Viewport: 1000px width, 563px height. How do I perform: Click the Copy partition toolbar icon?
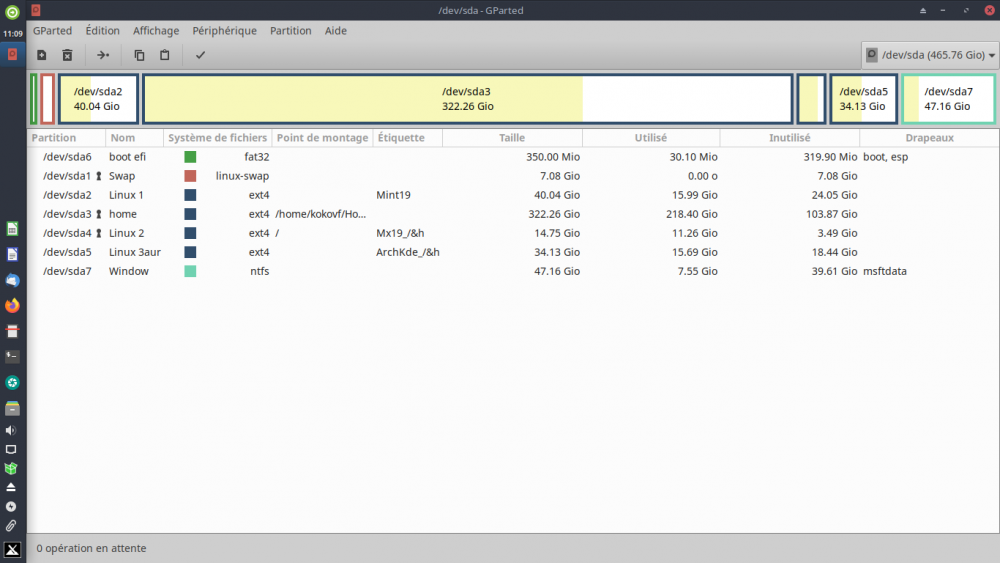(x=139, y=55)
